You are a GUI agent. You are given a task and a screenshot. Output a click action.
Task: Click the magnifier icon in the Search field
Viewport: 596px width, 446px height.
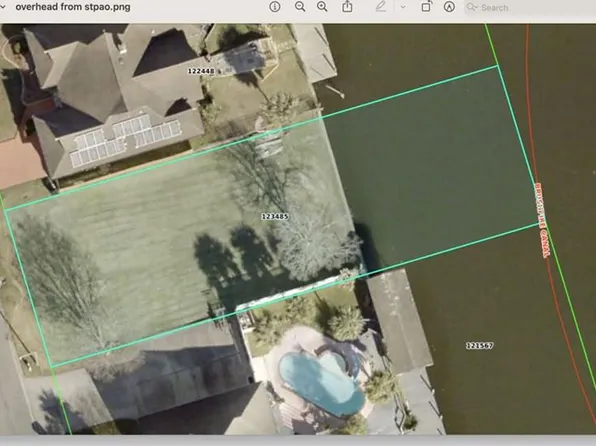(x=472, y=7)
